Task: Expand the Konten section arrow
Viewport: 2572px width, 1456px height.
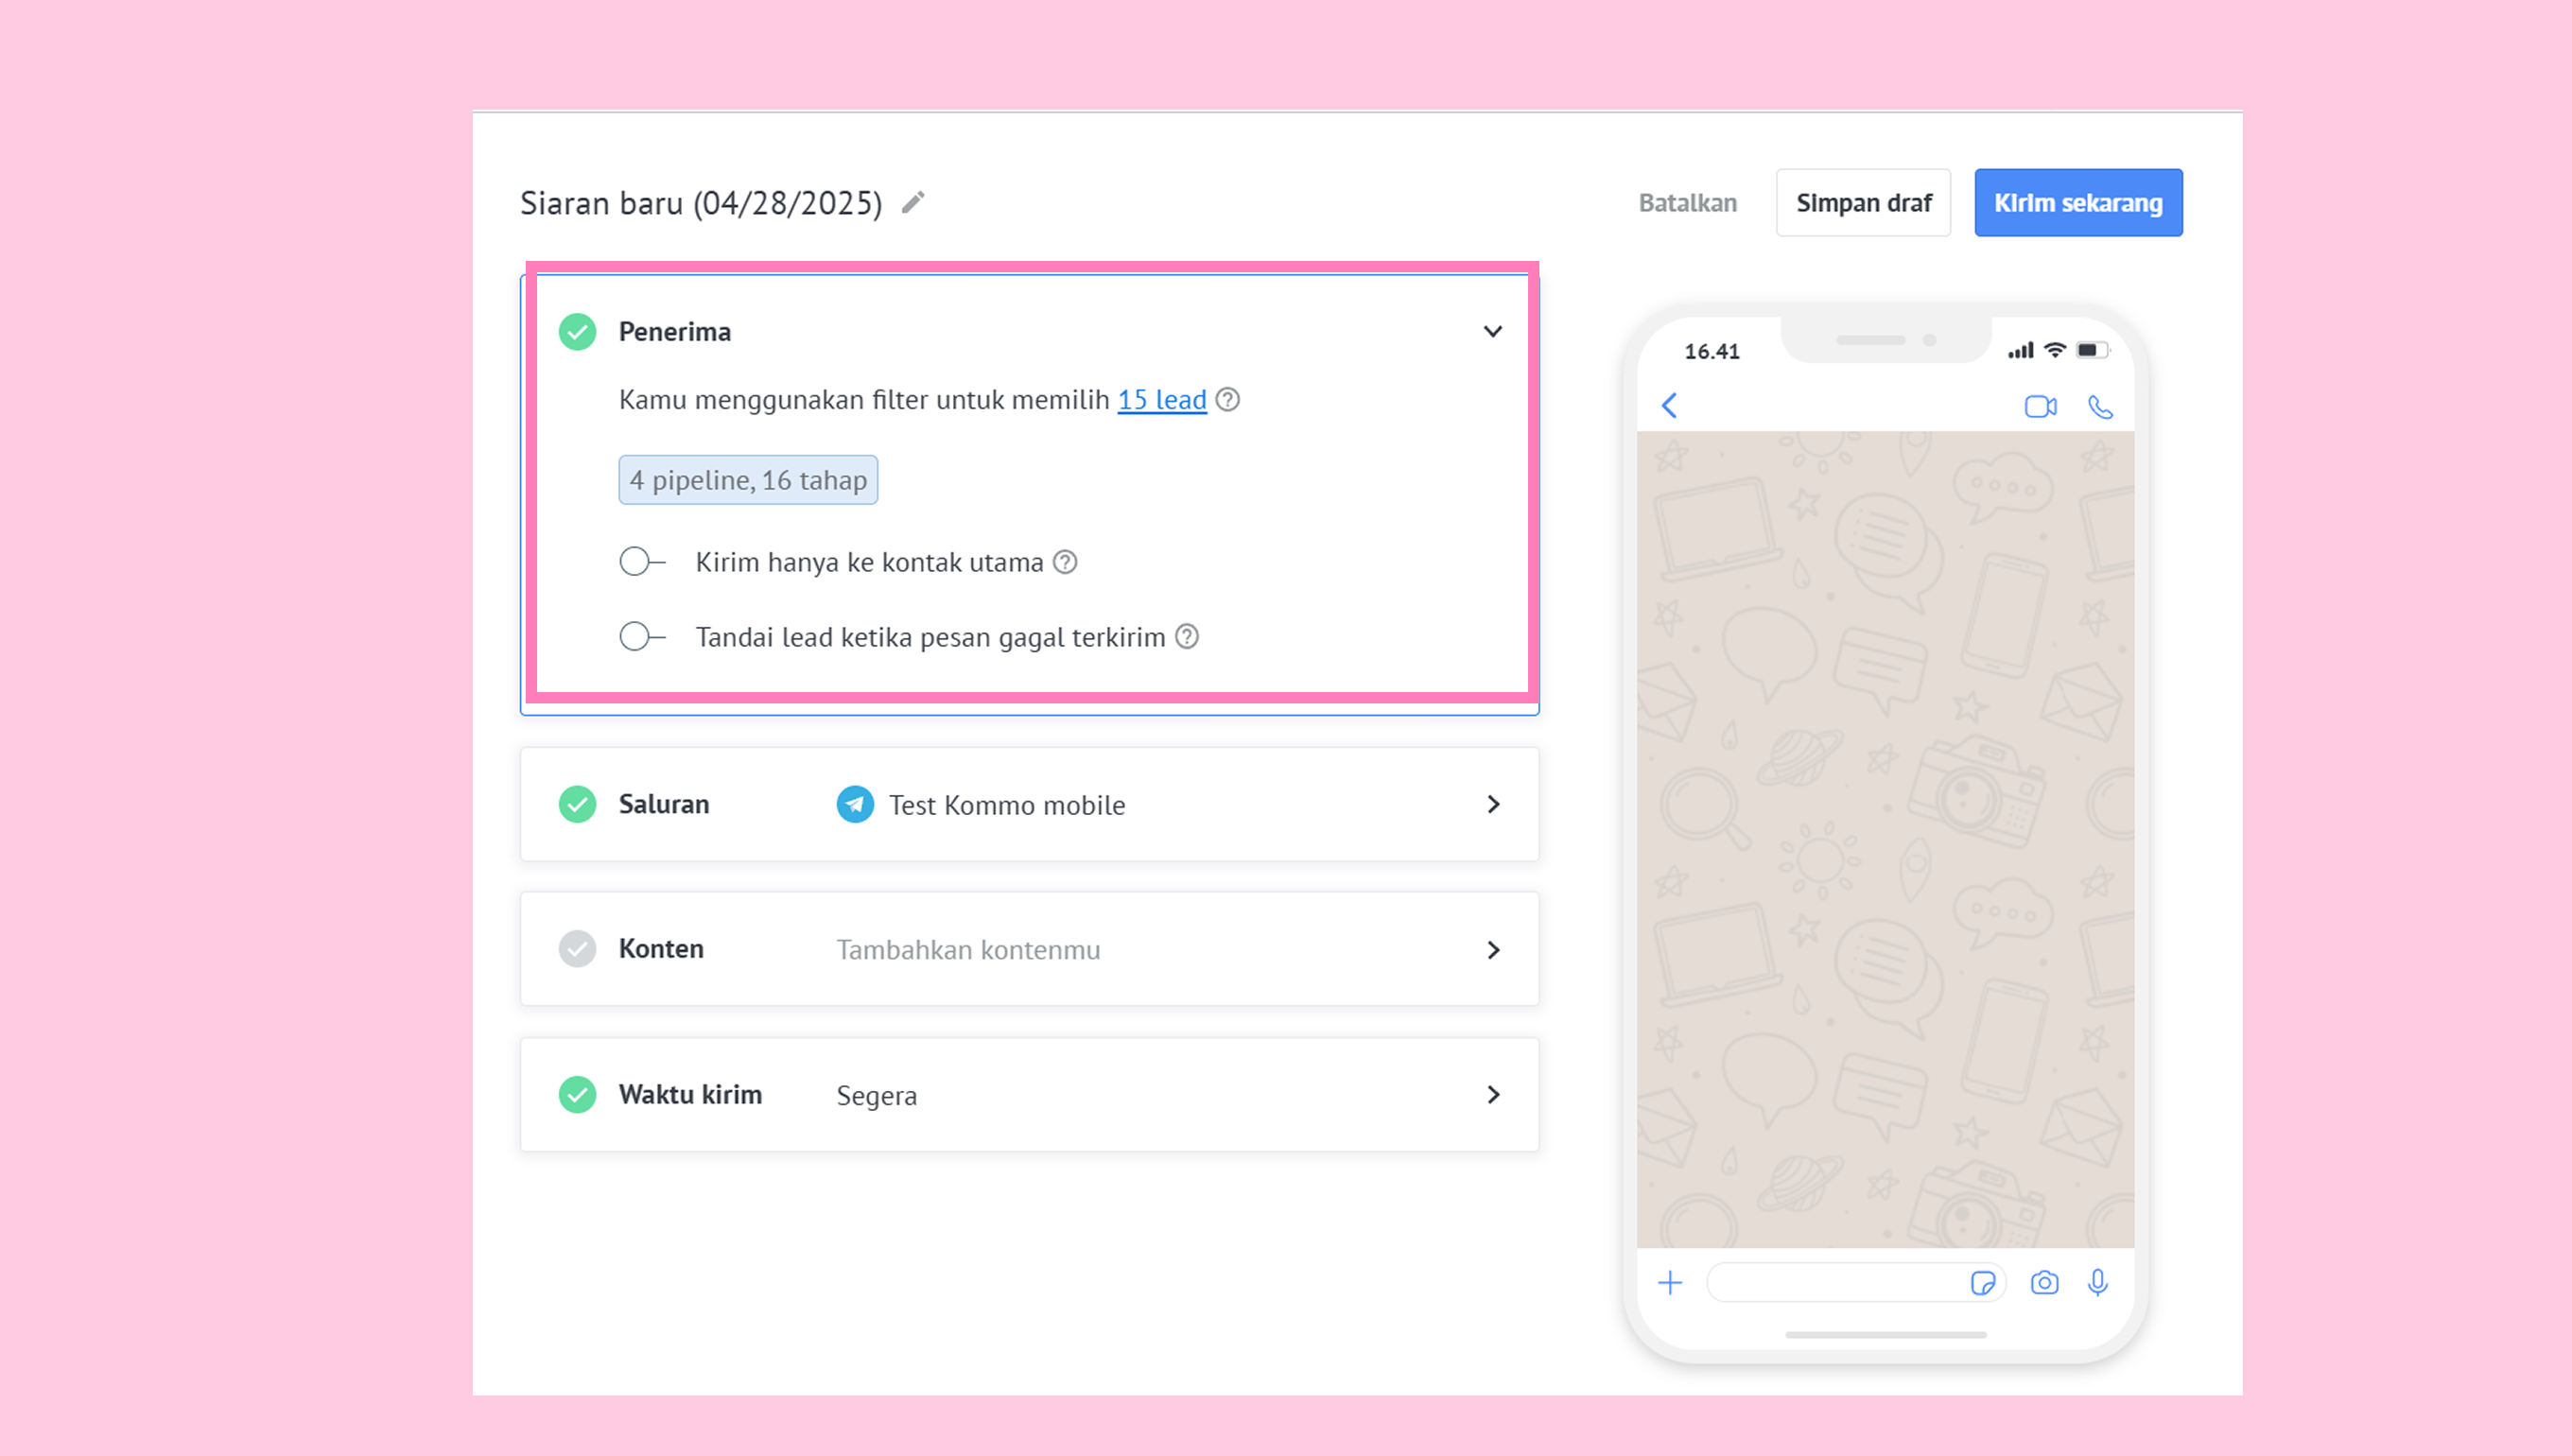Action: coord(1493,949)
